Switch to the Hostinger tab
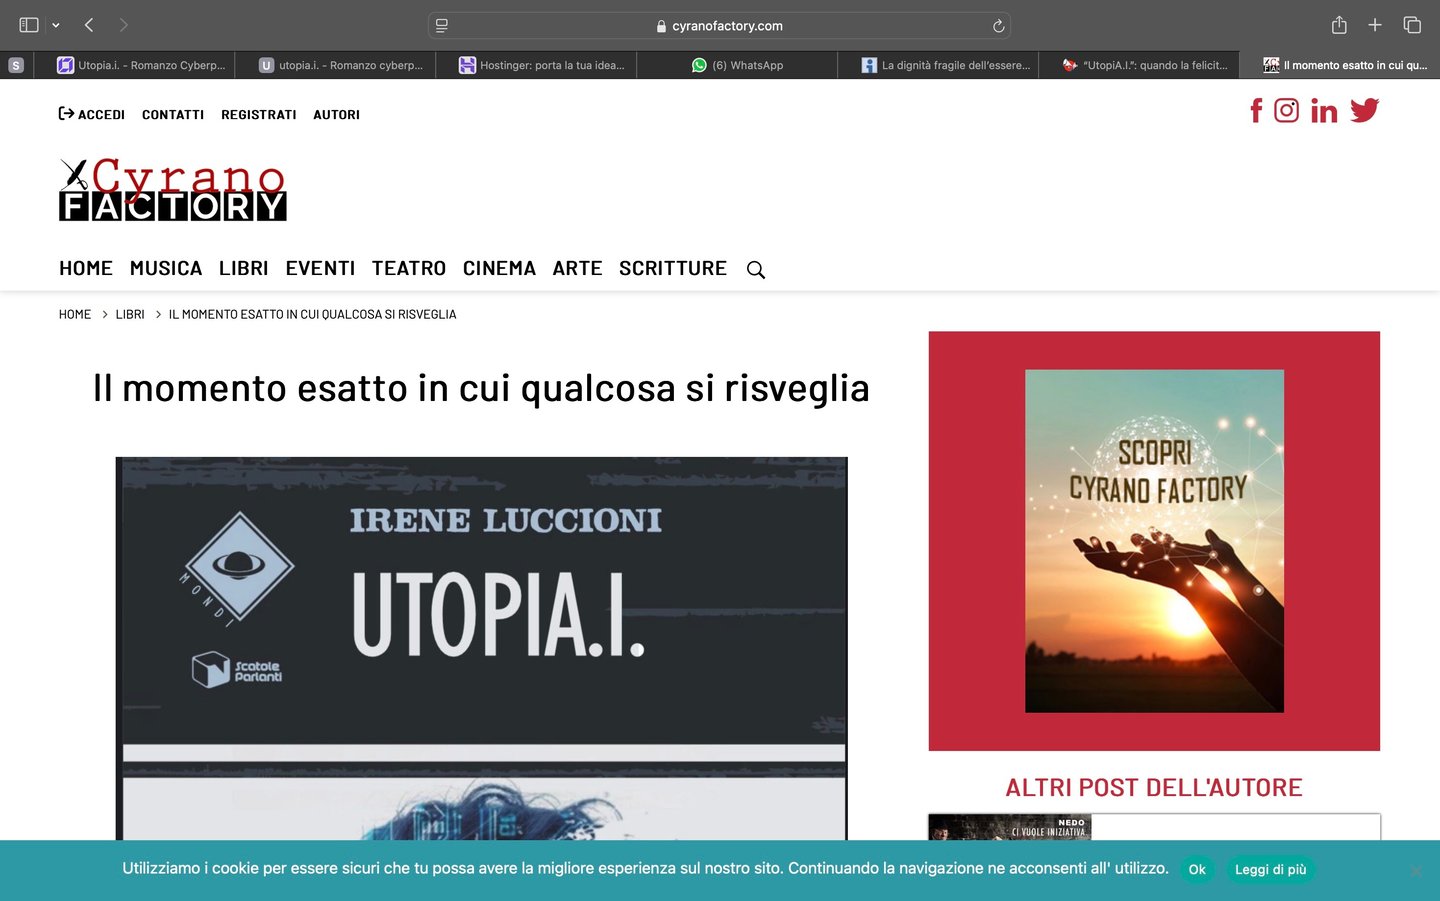 536,65
